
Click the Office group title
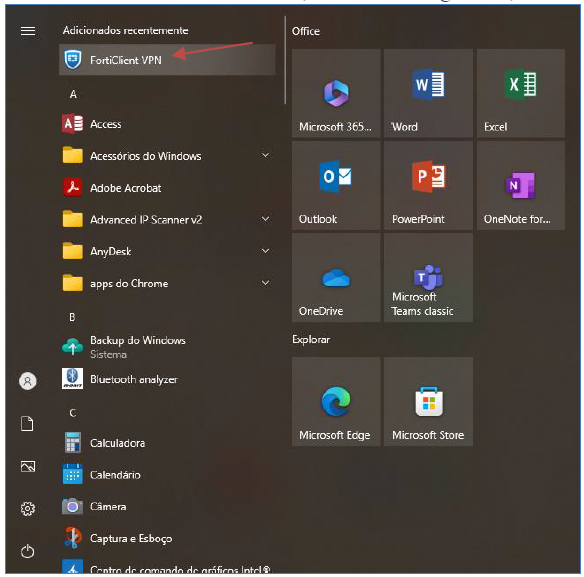click(x=306, y=31)
